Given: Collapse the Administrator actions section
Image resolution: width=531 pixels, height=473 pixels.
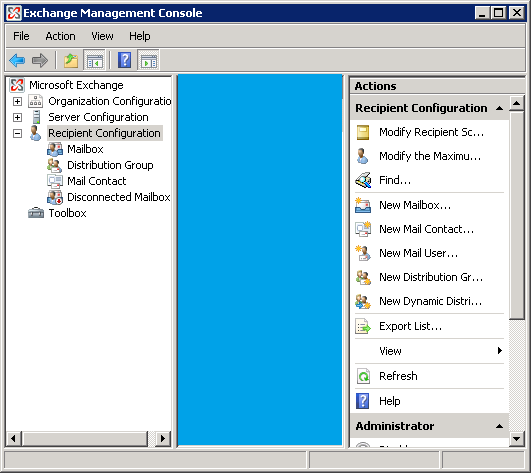Looking at the screenshot, I should pos(499,426).
